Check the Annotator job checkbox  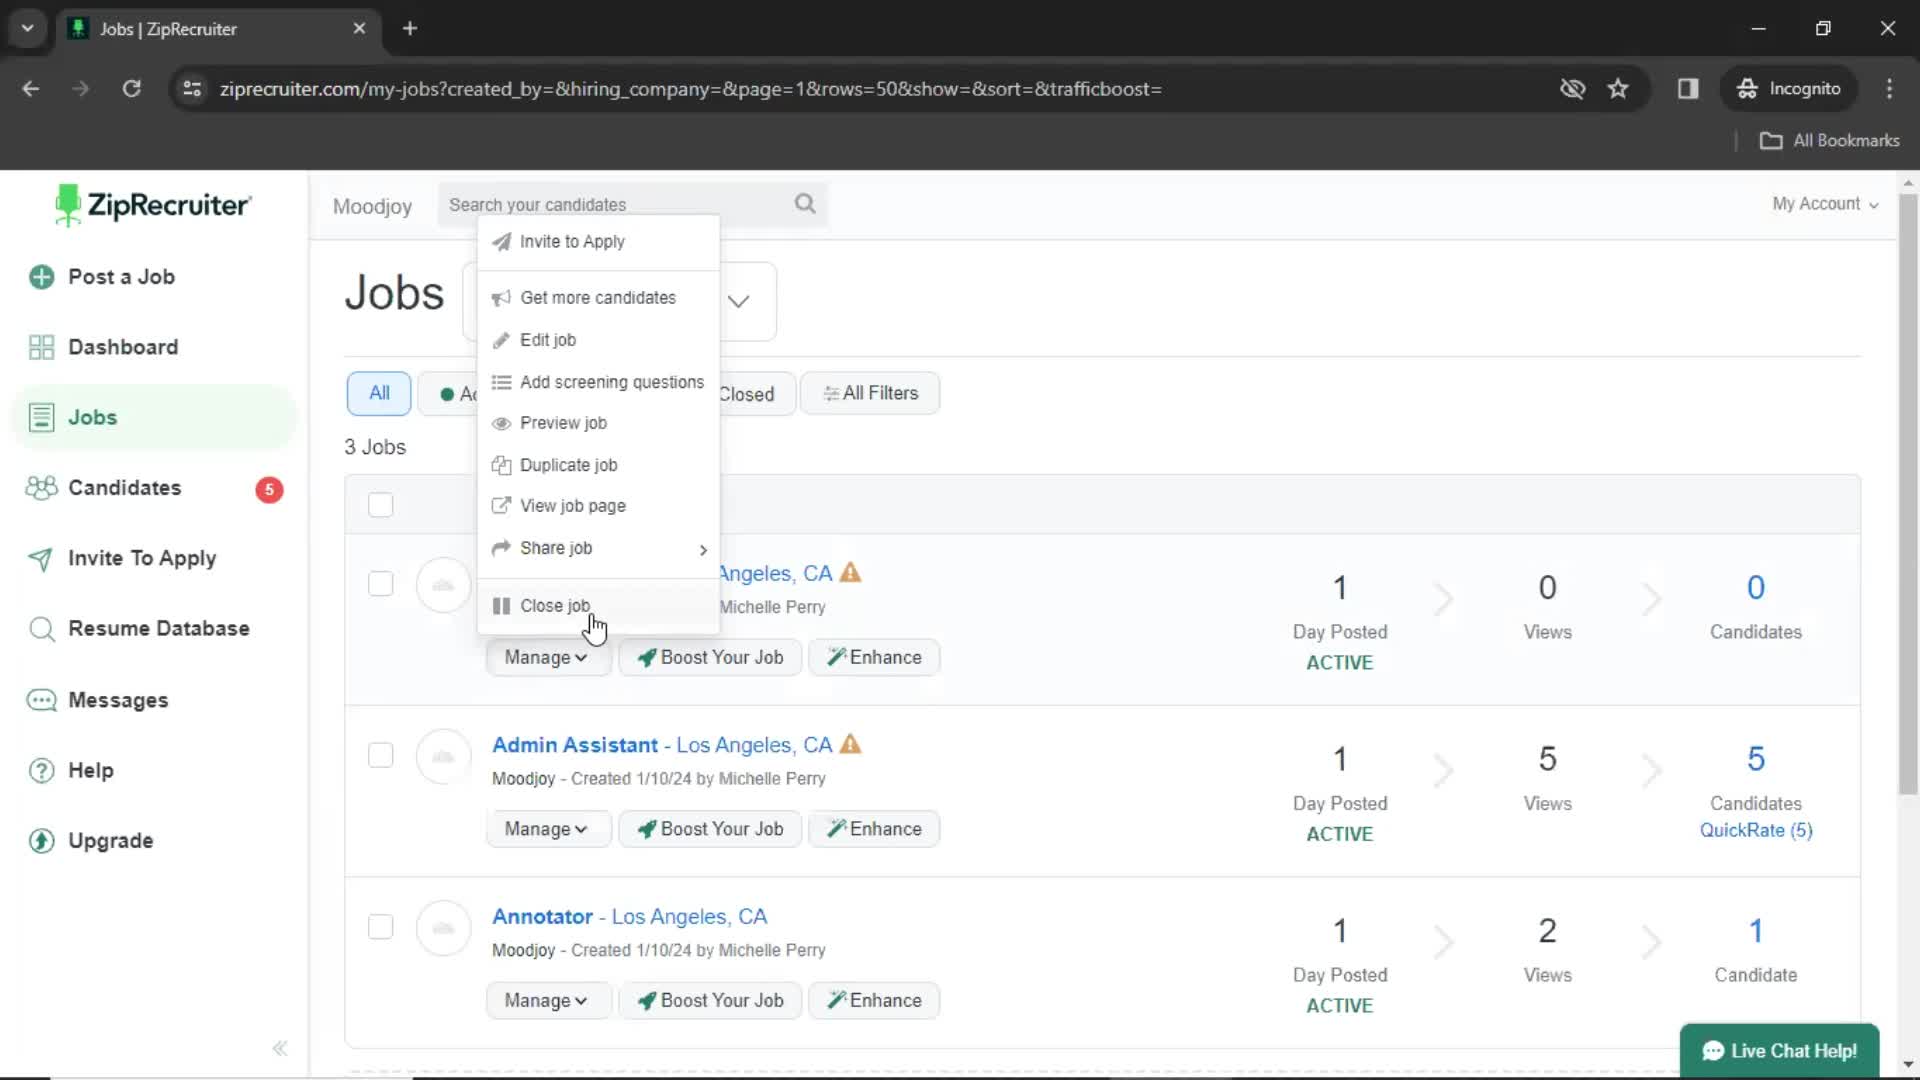[x=380, y=926]
